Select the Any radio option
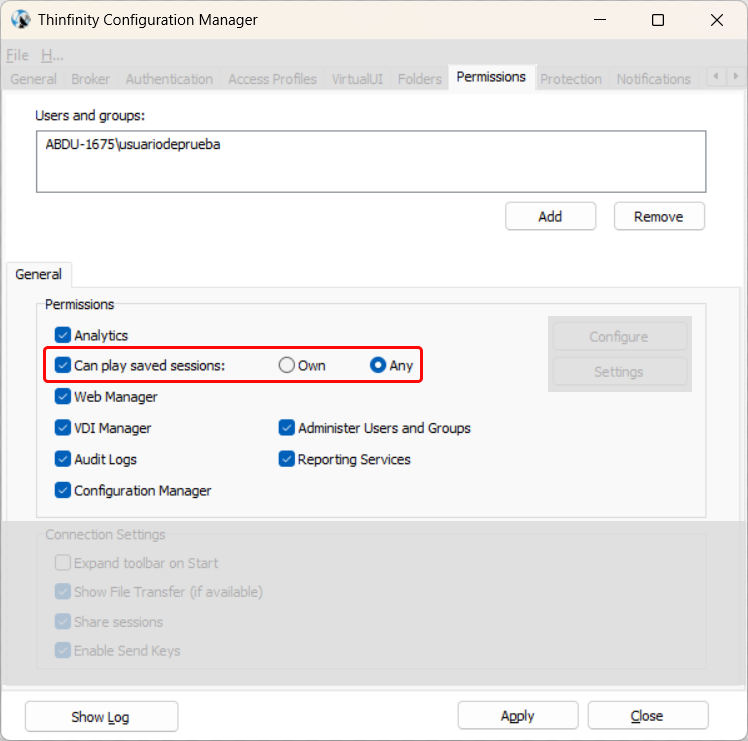This screenshot has height=741, width=748. (378, 365)
